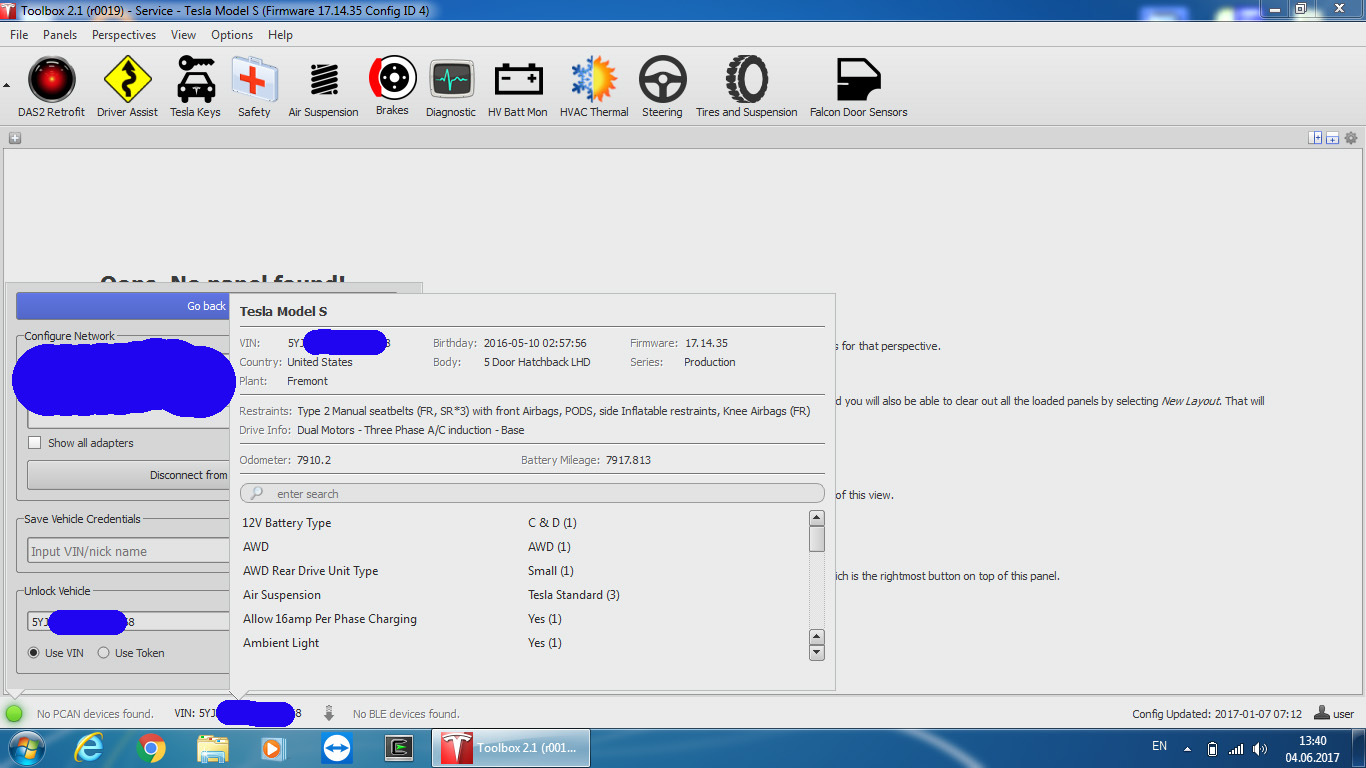The width and height of the screenshot is (1366, 768).
Task: Open the Windows Start menu
Action: pos(26,748)
